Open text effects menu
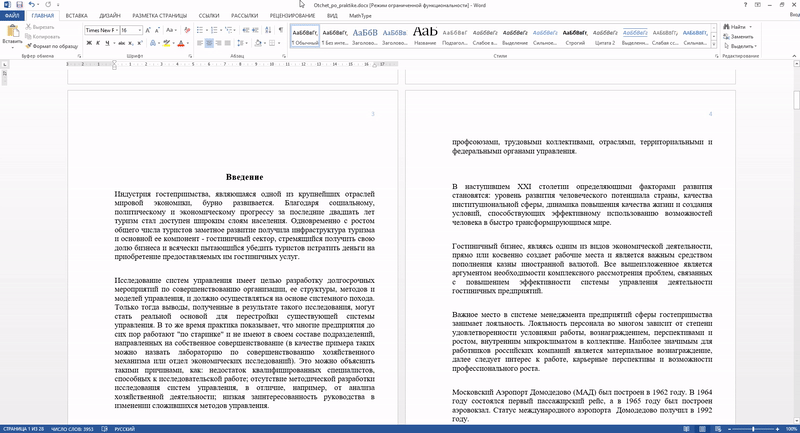This screenshot has height=433, width=800. pos(153,43)
